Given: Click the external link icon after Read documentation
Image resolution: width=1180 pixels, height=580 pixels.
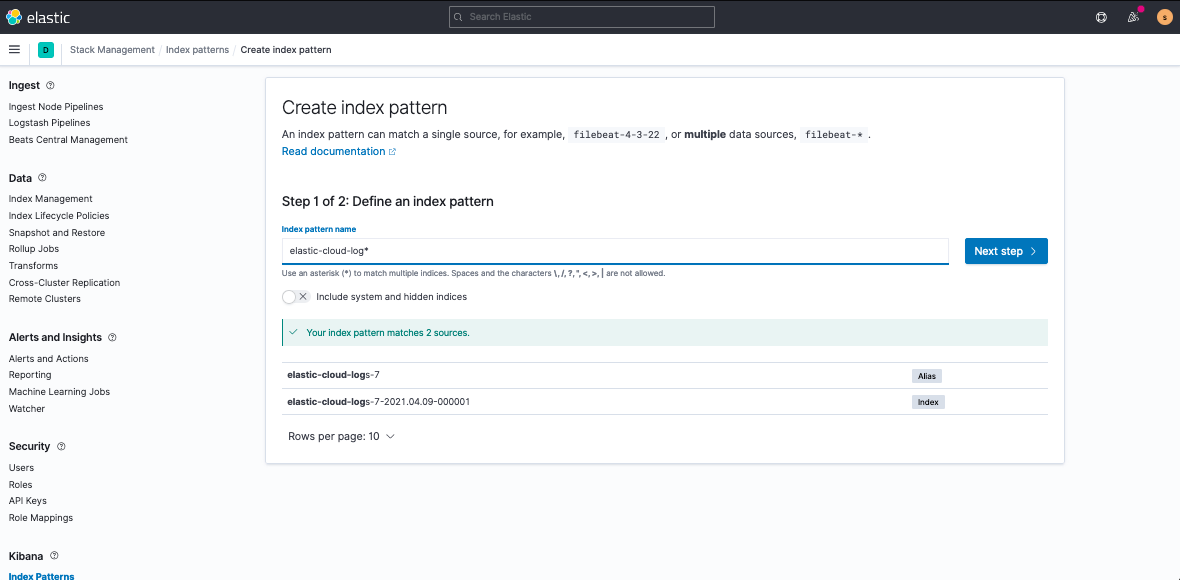Looking at the screenshot, I should (x=392, y=152).
